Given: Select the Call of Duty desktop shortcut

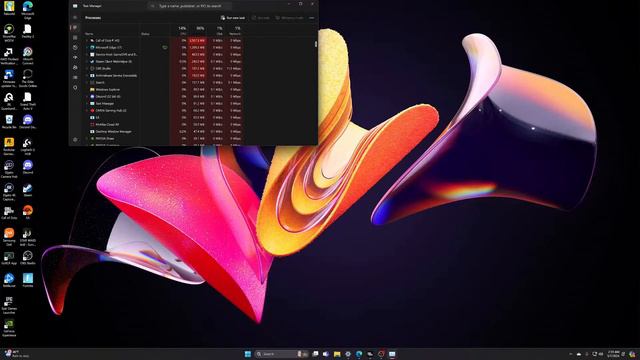Looking at the screenshot, I should point(9,213).
